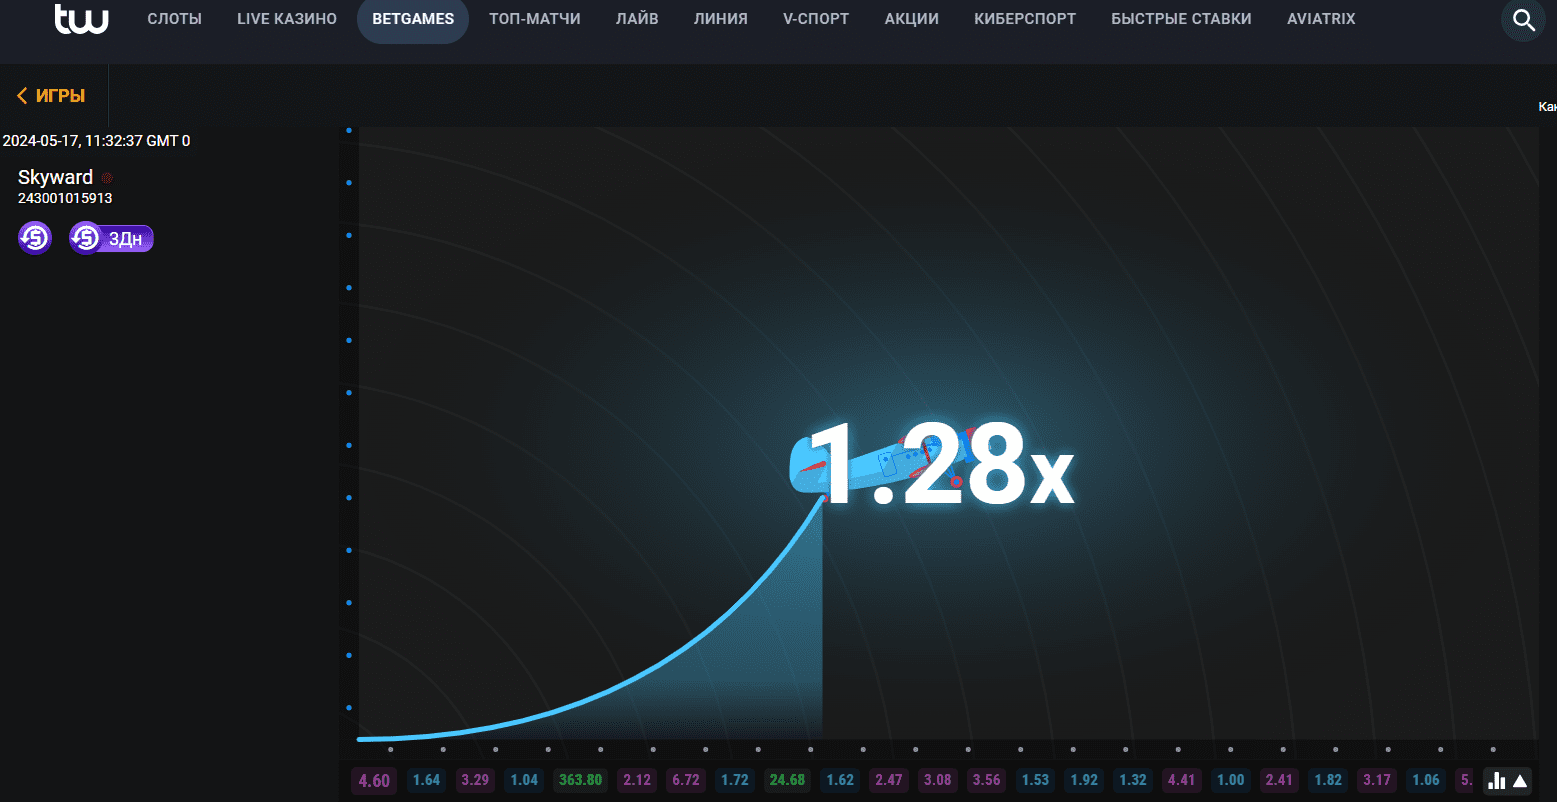This screenshot has height=802, width=1557.
Task: Open the V-СПОРТ section
Action: pyautogui.click(x=816, y=19)
